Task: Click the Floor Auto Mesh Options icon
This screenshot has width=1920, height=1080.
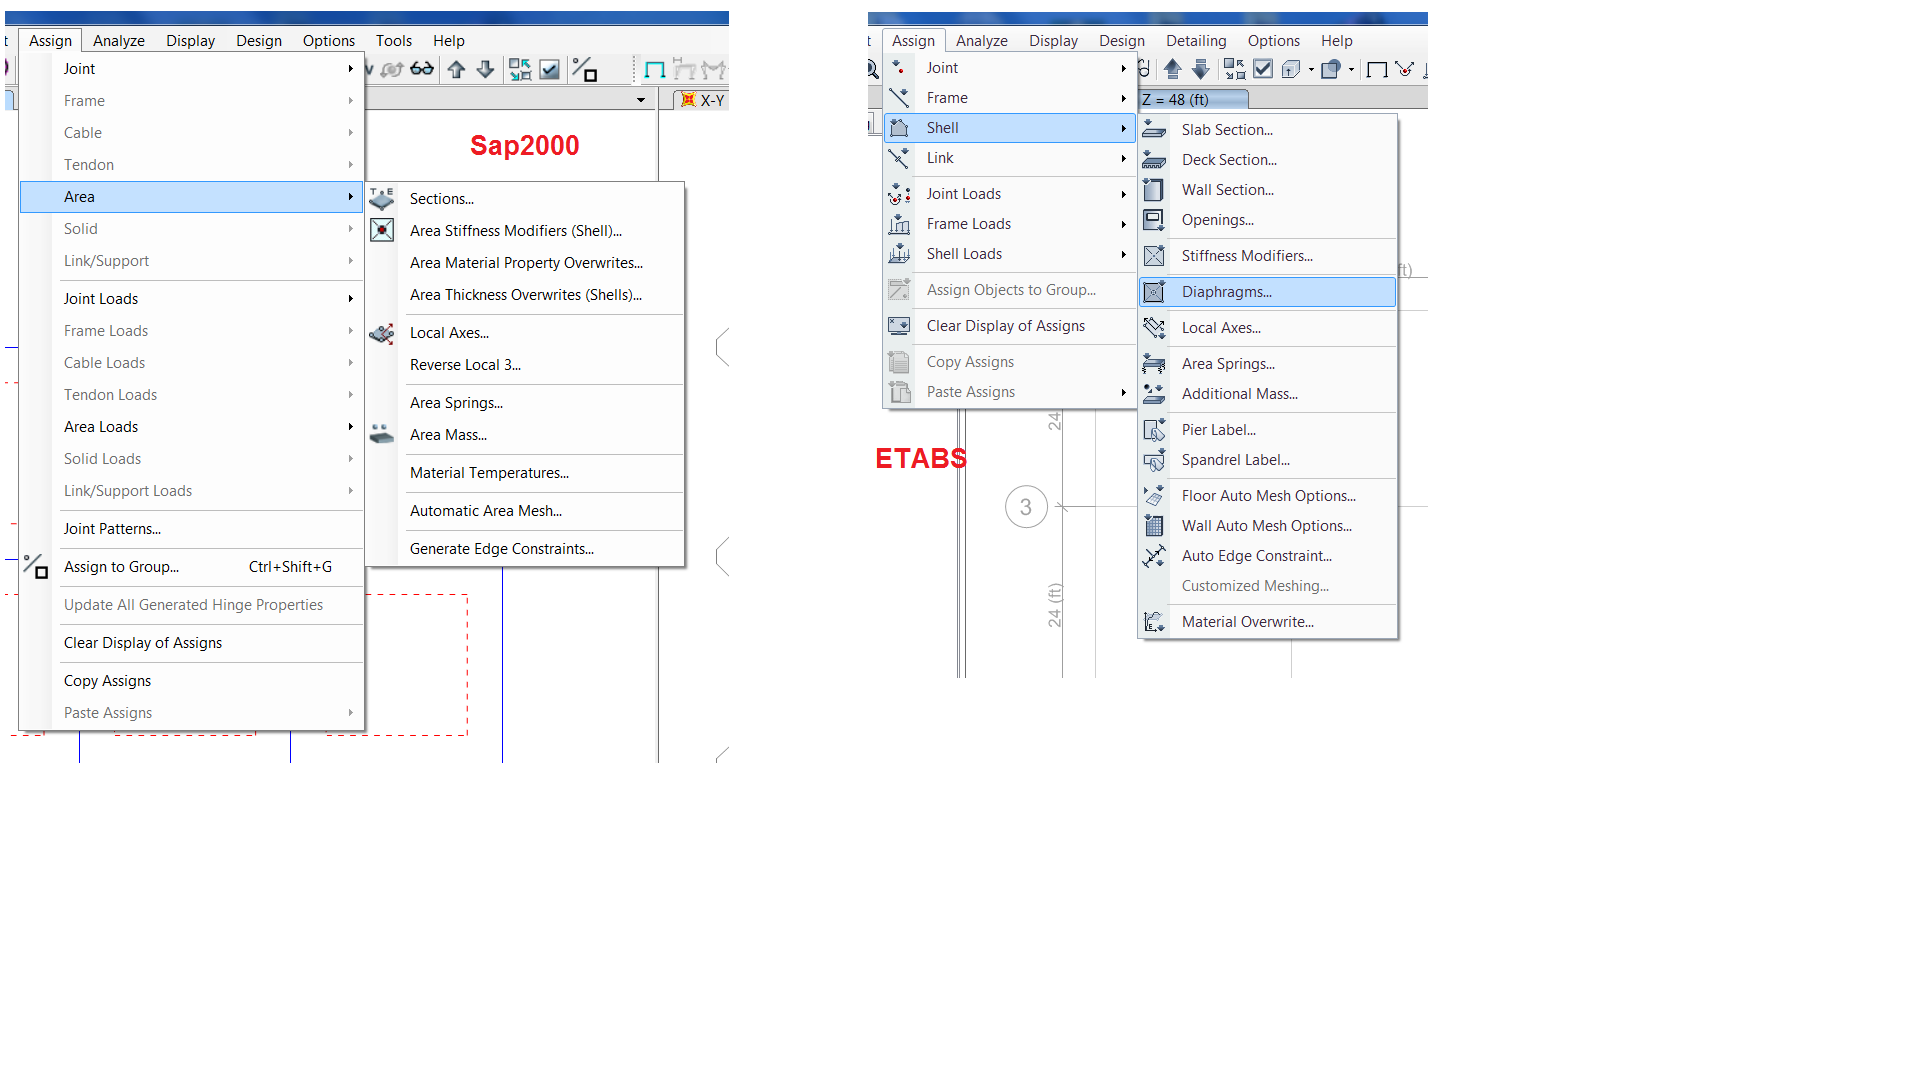Action: [1154, 496]
